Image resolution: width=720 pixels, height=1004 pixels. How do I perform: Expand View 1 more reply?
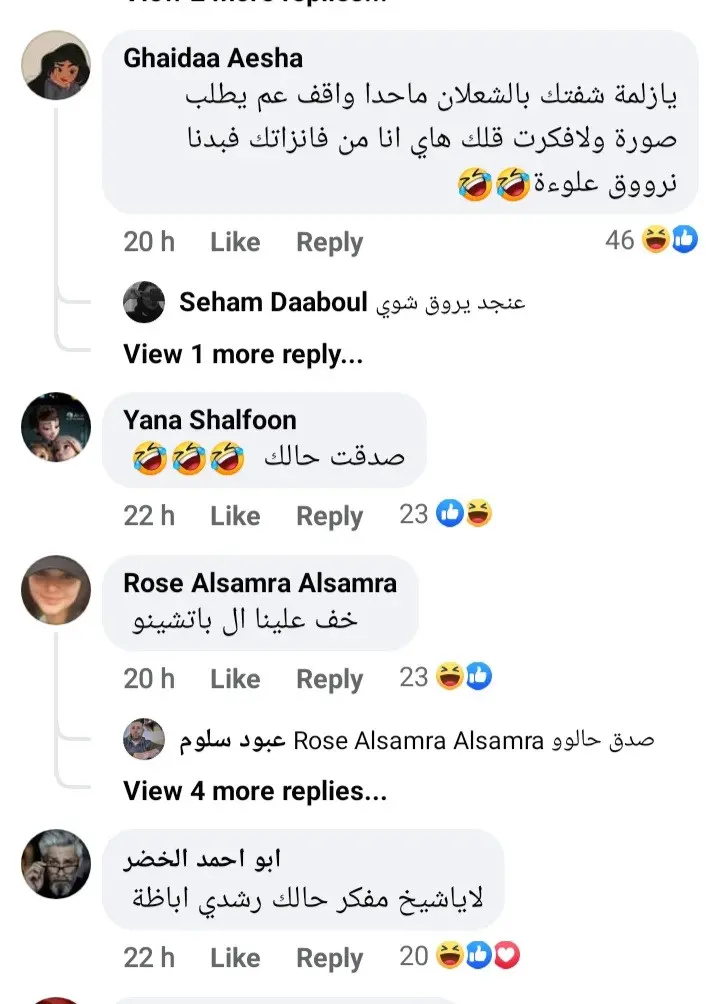[243, 354]
